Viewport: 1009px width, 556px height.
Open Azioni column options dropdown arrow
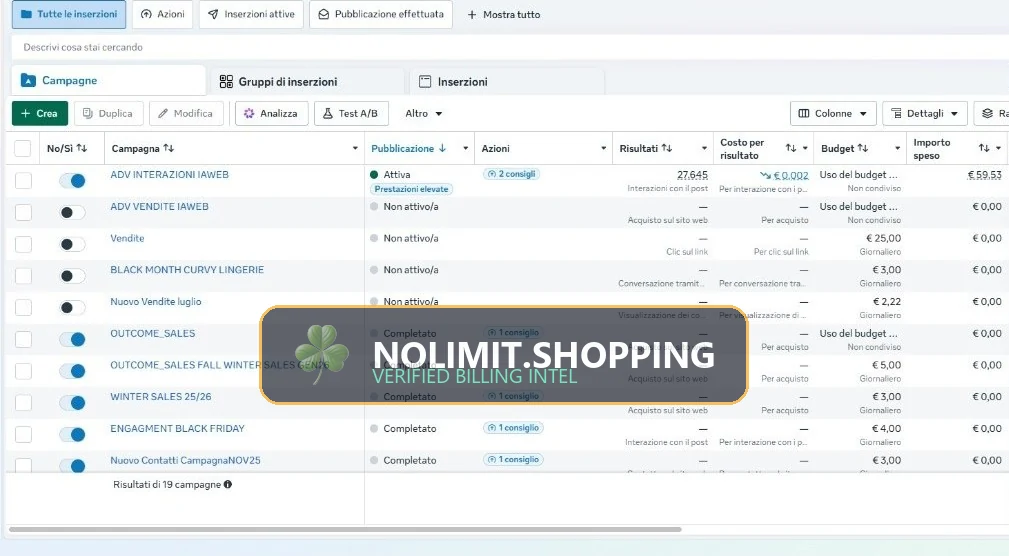tap(604, 148)
